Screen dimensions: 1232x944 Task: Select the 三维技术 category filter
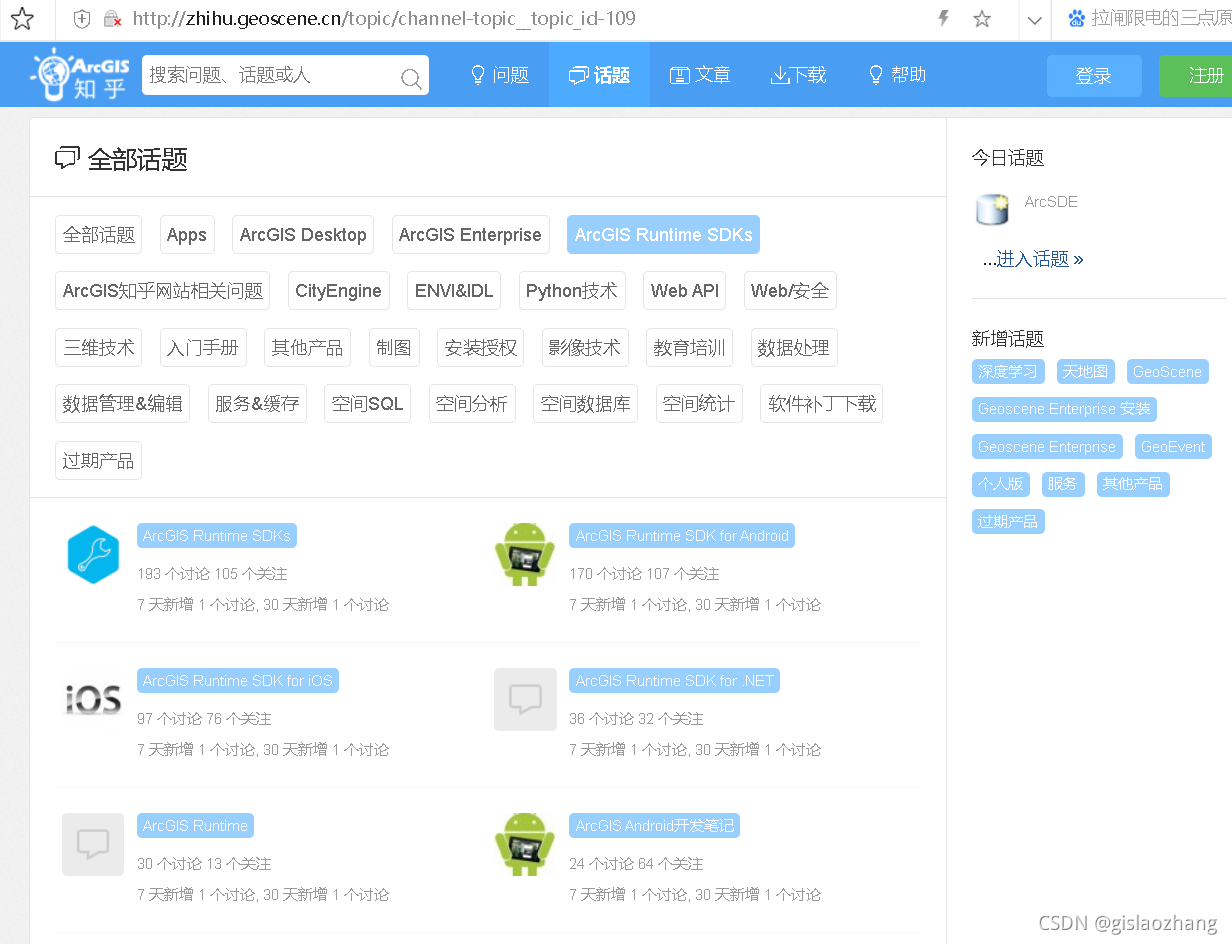tap(99, 348)
